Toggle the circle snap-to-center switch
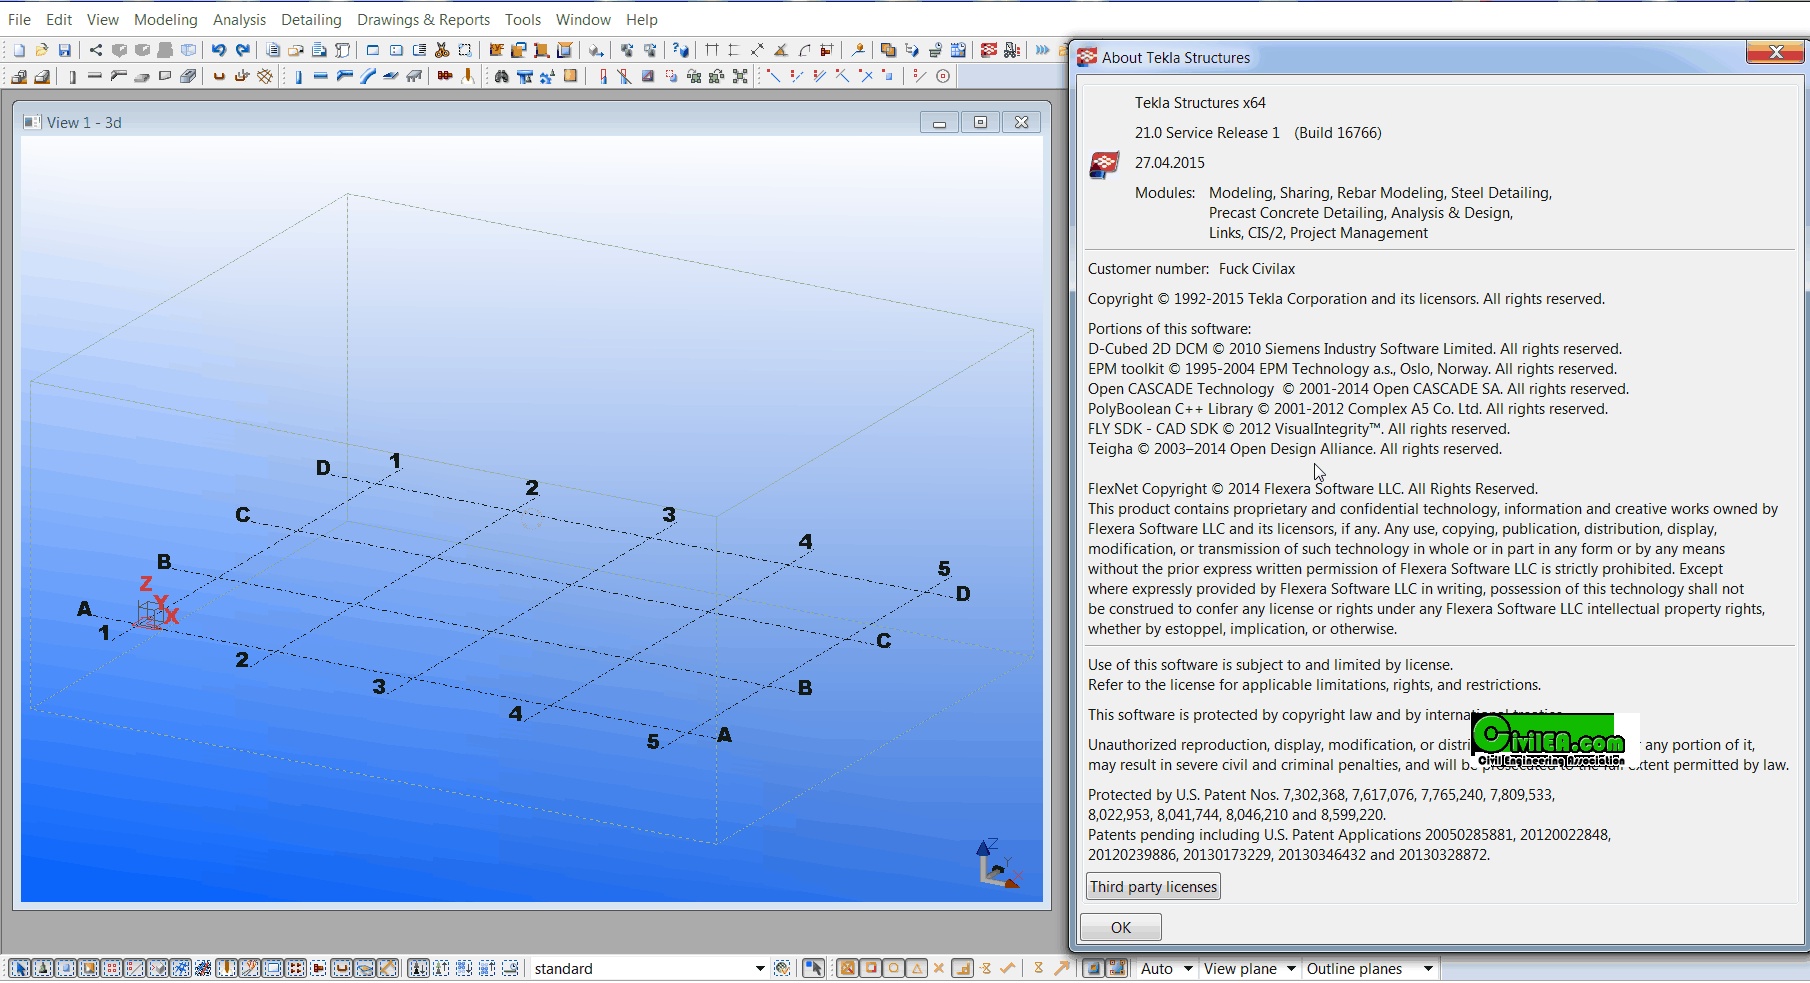This screenshot has height=983, width=1810. pos(893,968)
